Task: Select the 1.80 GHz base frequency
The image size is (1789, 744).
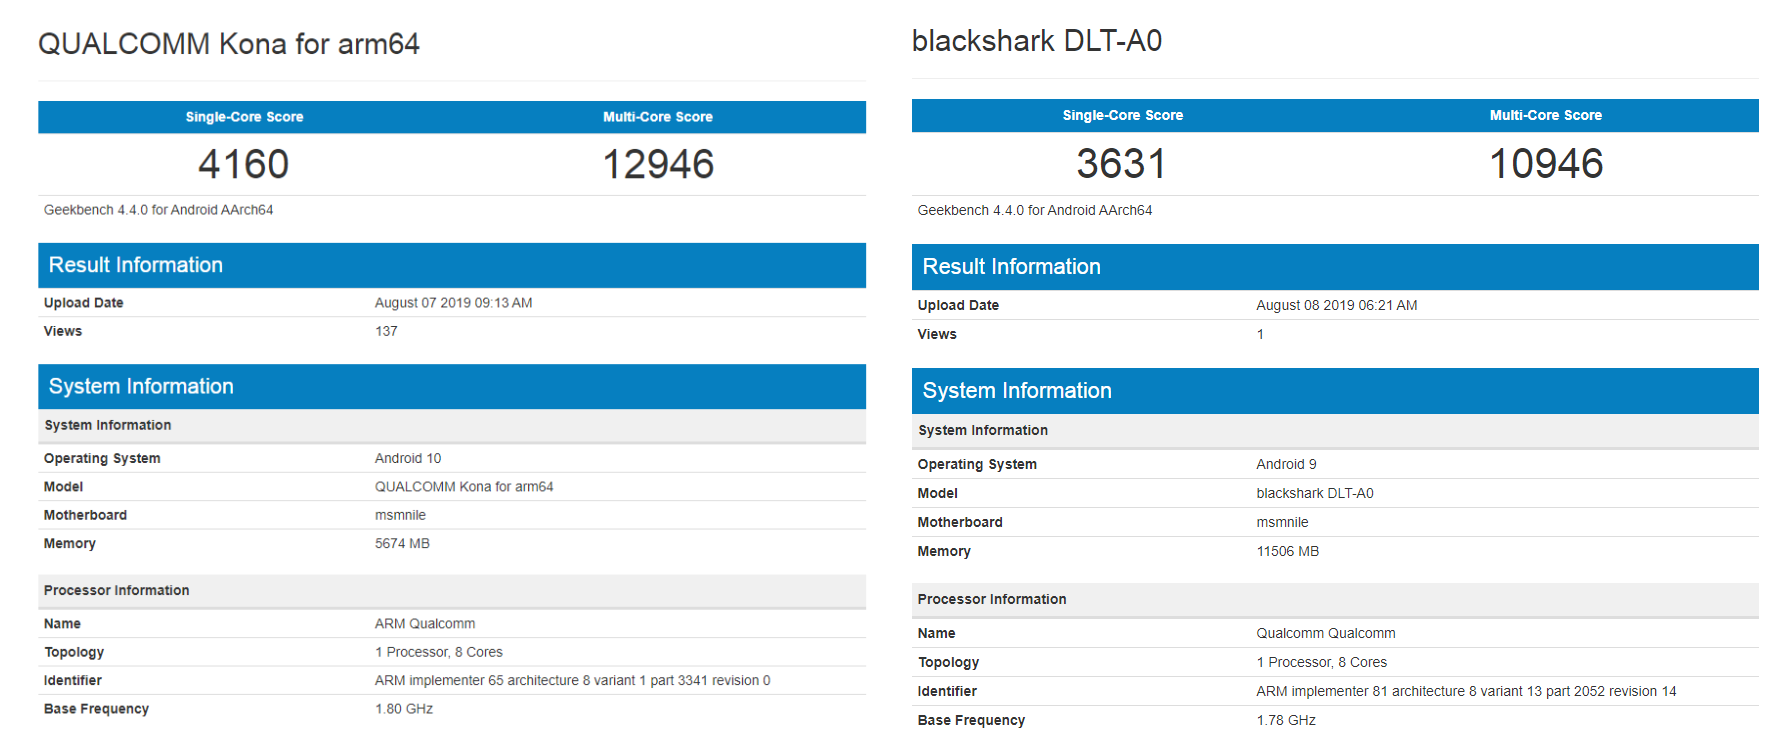Action: pos(404,708)
